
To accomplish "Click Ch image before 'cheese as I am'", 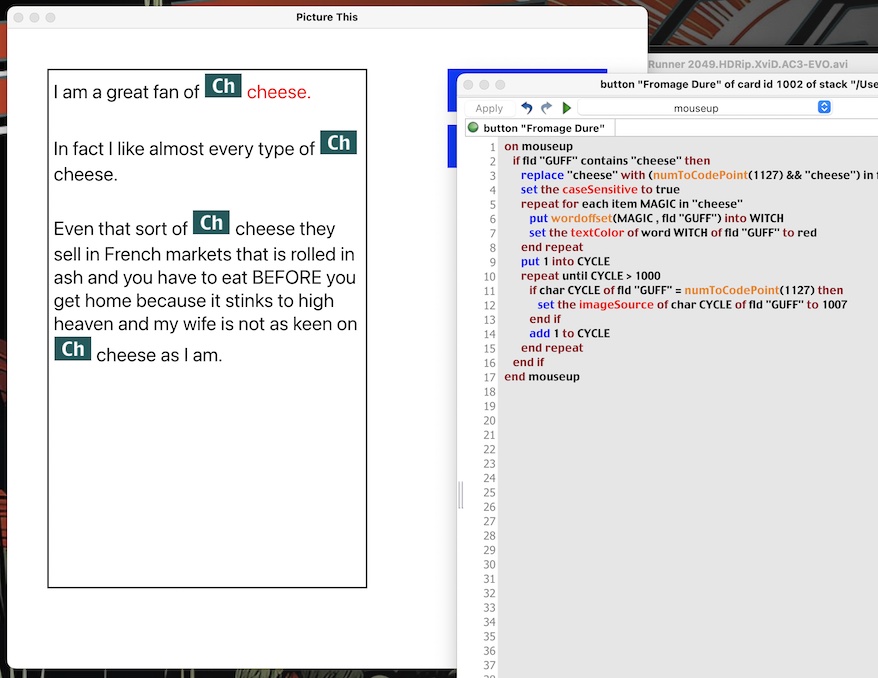I will click(73, 349).
